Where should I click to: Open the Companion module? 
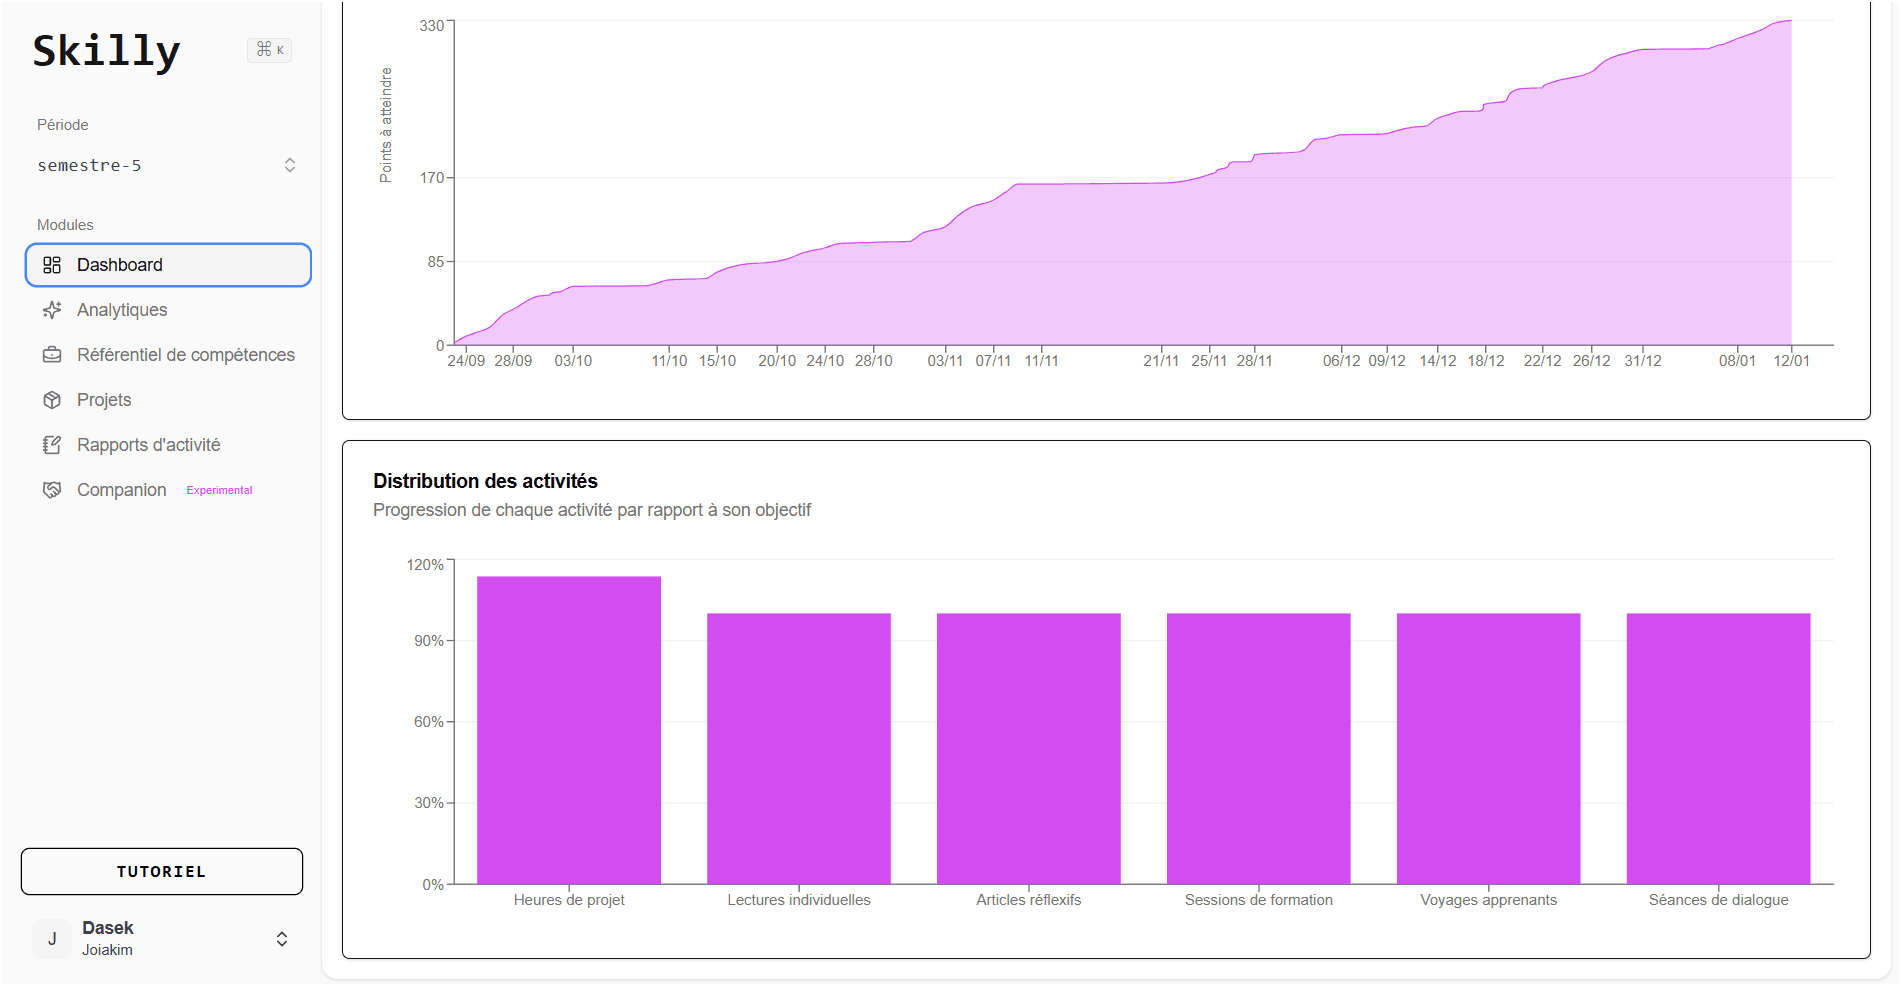pos(168,490)
